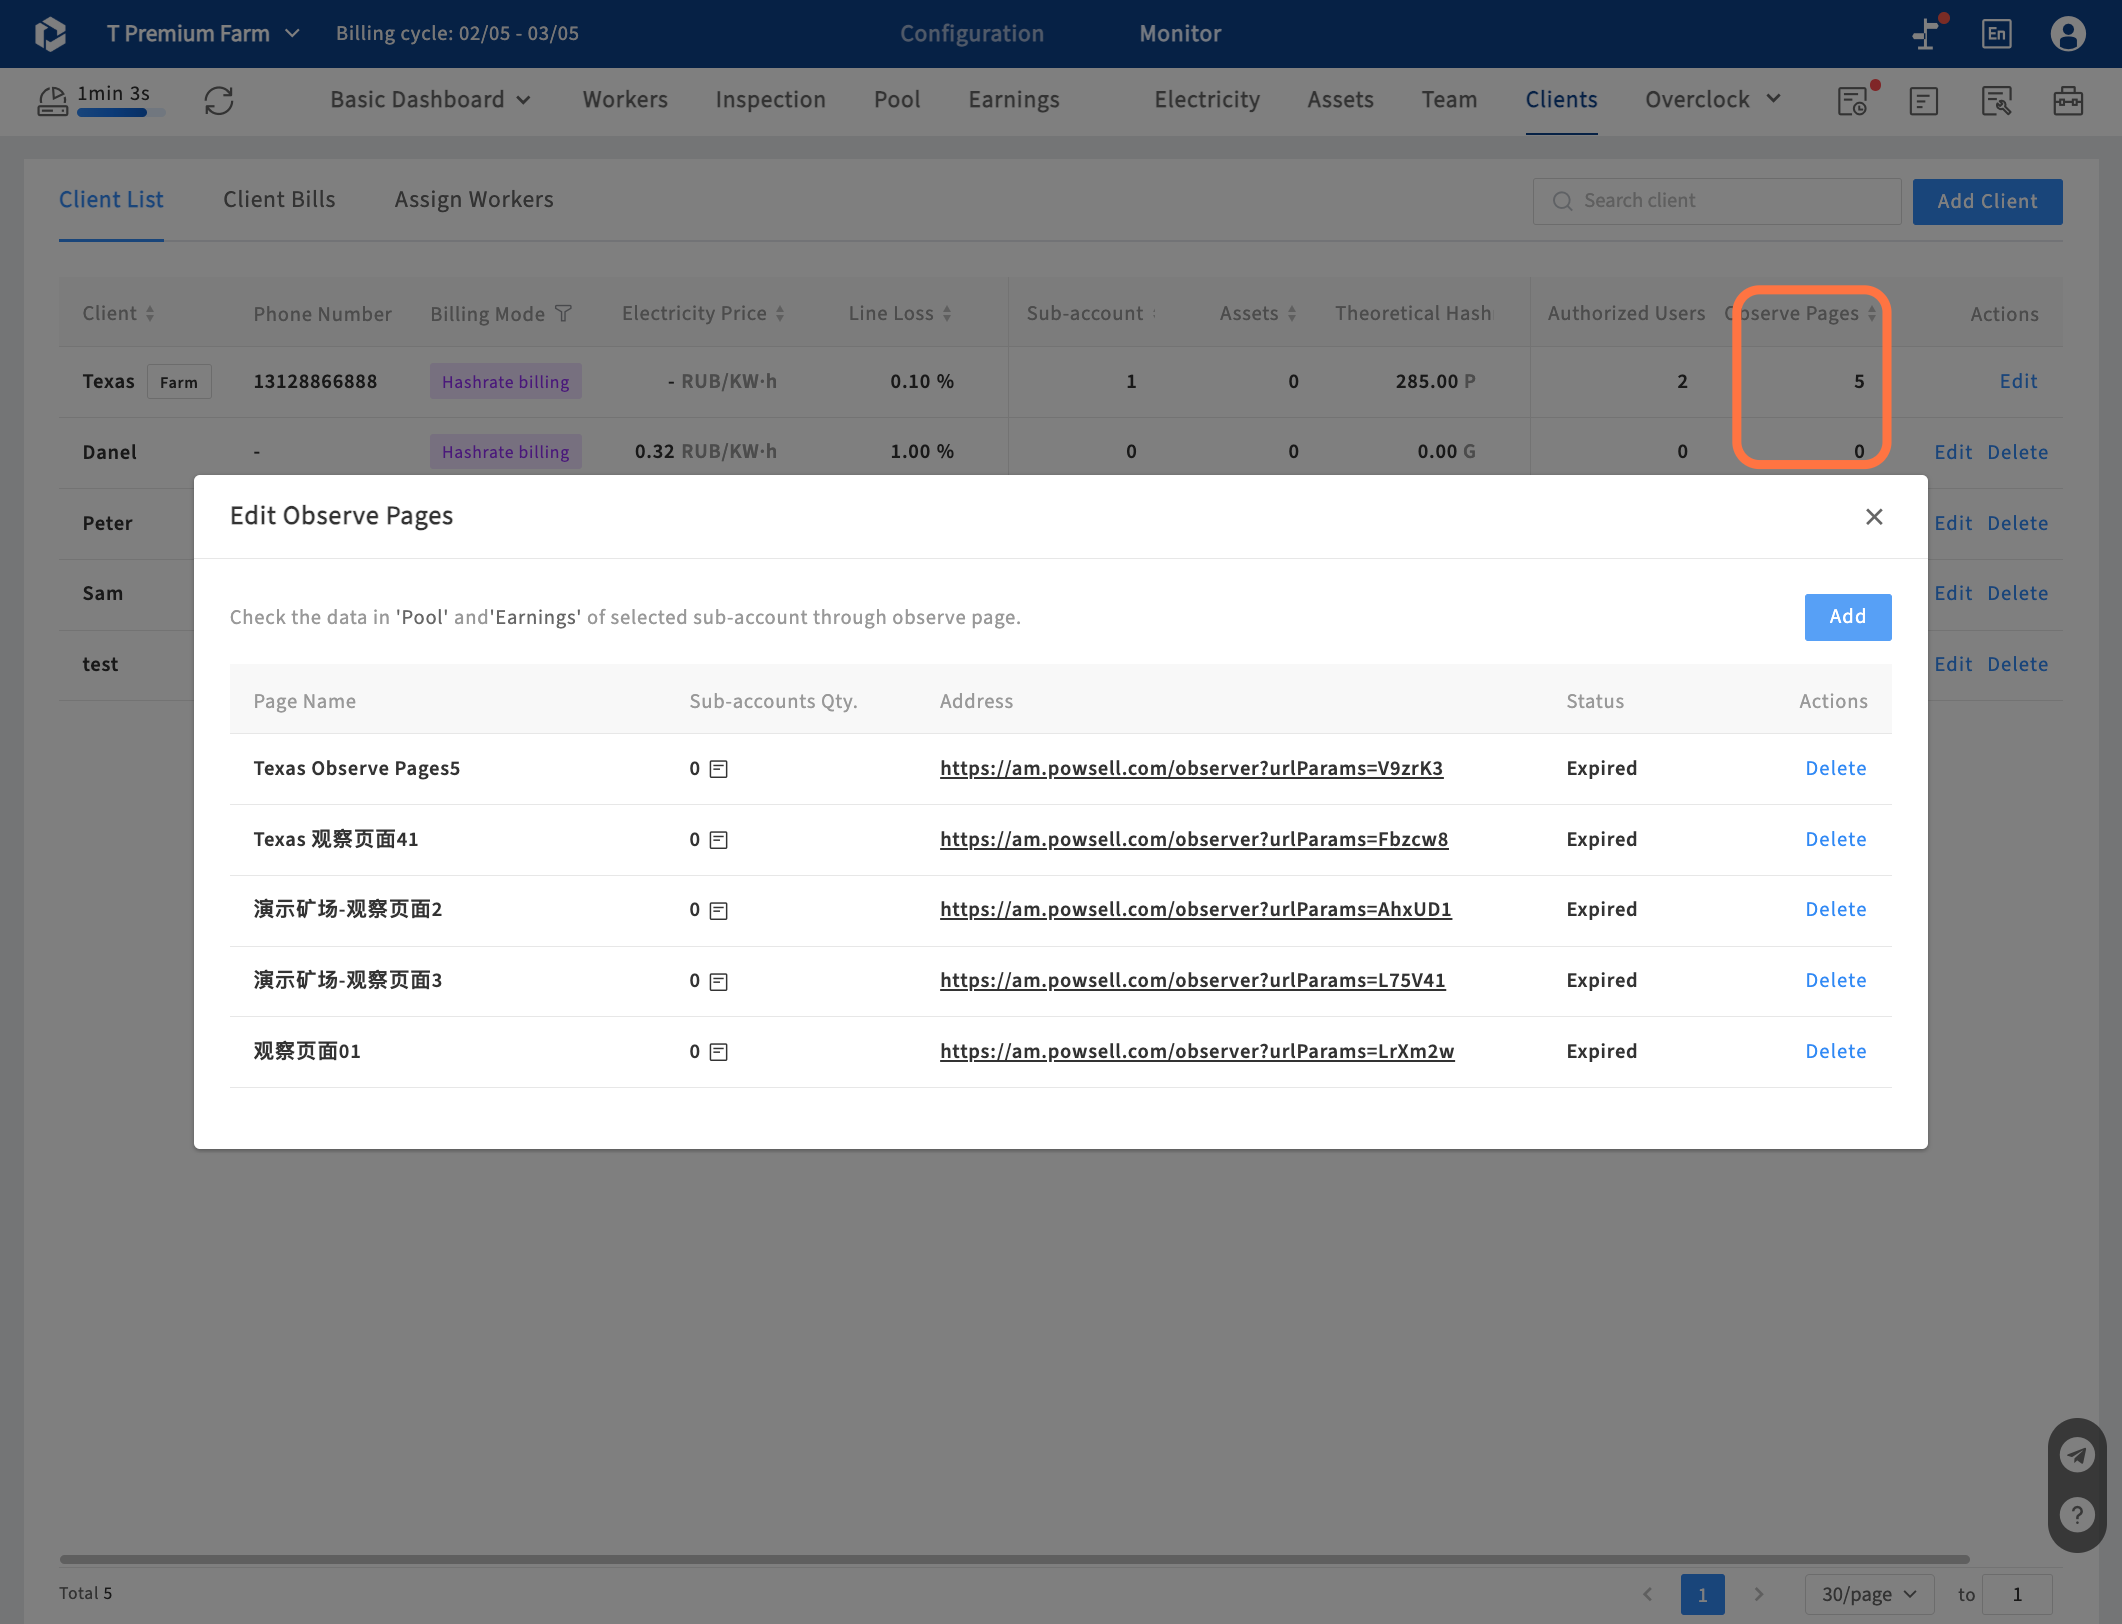Delete the 演示矿场-观察页面3 entry

click(x=1836, y=980)
